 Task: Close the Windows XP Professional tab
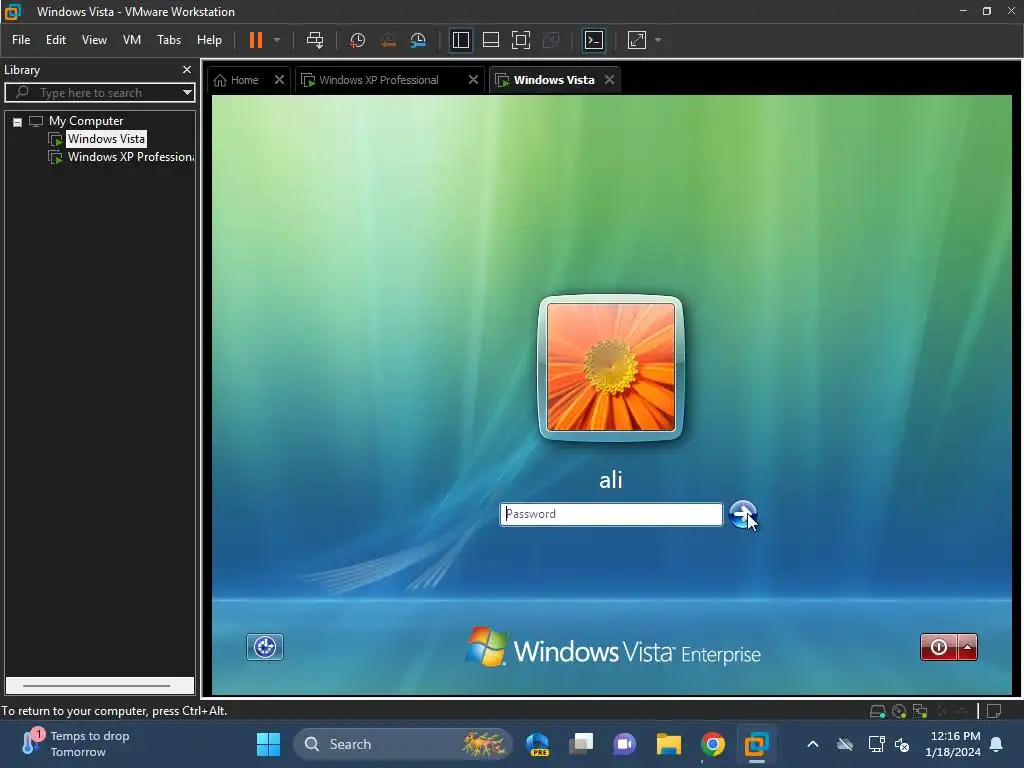(473, 80)
